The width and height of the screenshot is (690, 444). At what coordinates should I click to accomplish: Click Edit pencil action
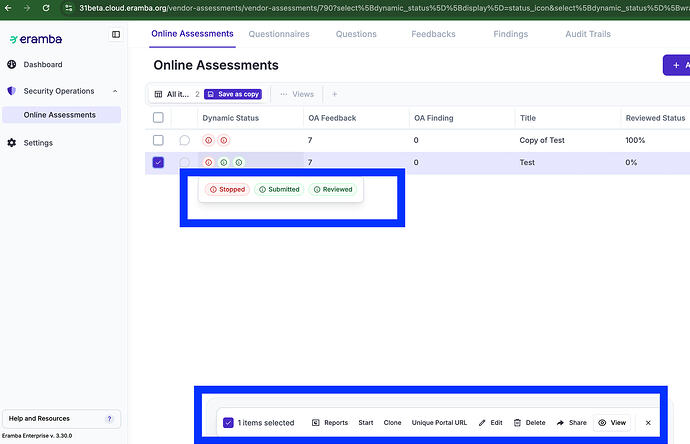[491, 423]
